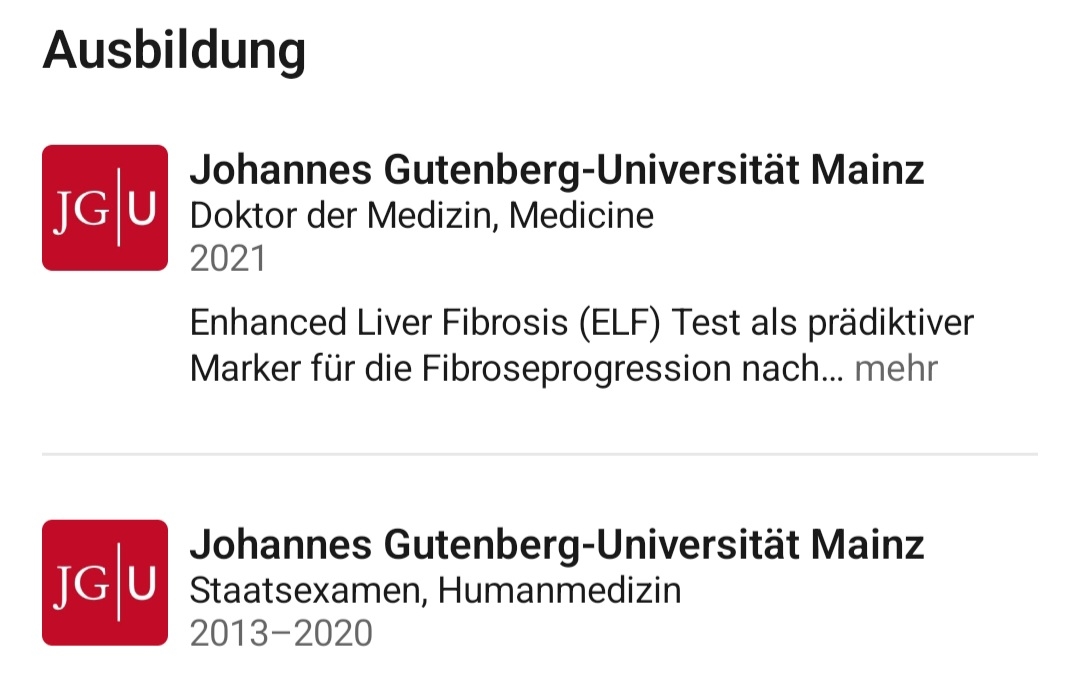The height and width of the screenshot is (683, 1080).
Task: Click the word 'Staatsexamen'
Action: pos(308,590)
